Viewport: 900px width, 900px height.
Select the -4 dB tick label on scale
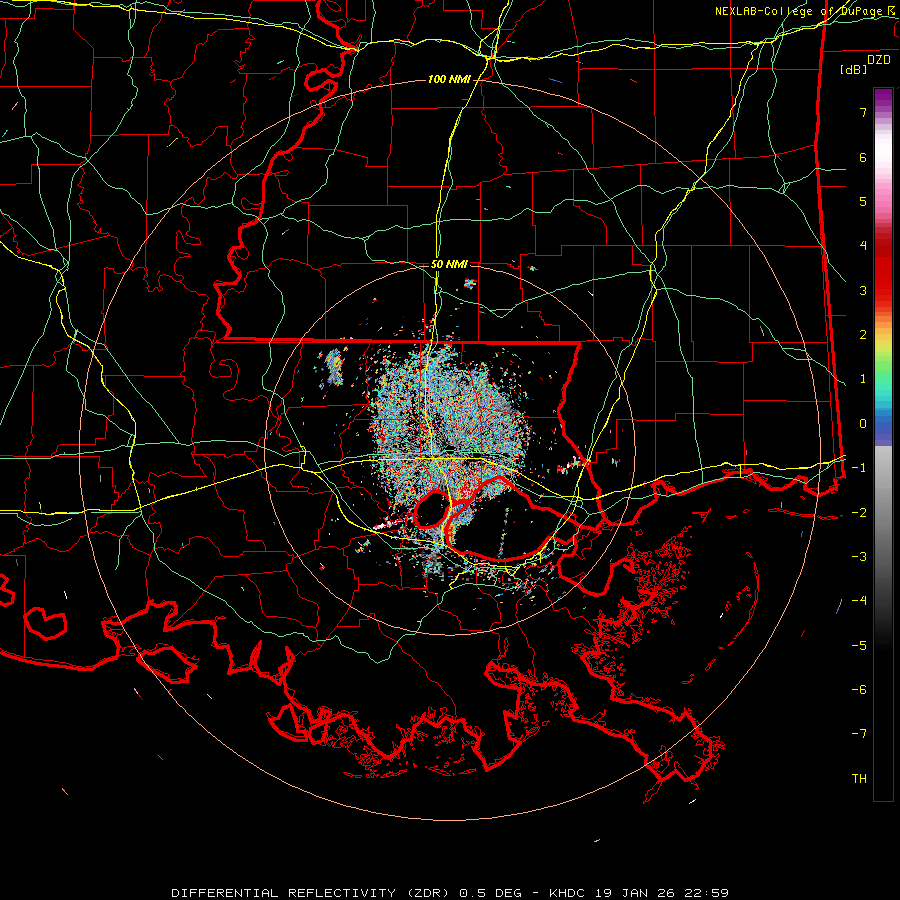(x=859, y=601)
